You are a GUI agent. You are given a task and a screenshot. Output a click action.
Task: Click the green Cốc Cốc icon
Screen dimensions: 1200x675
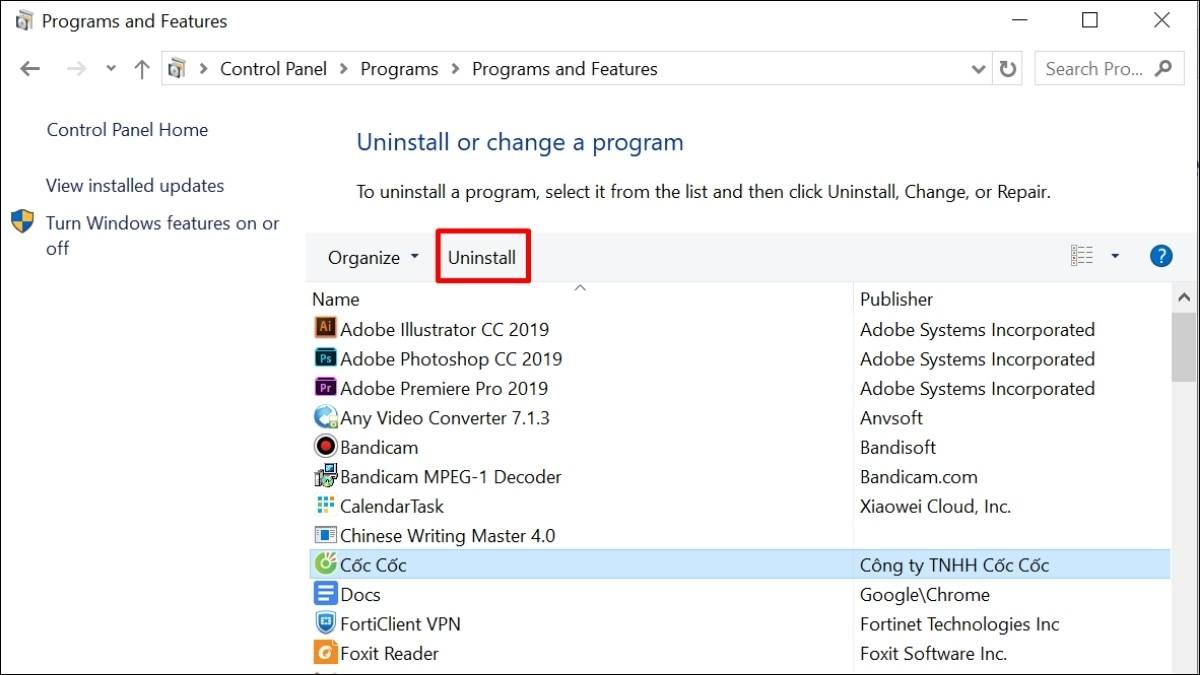[325, 564]
